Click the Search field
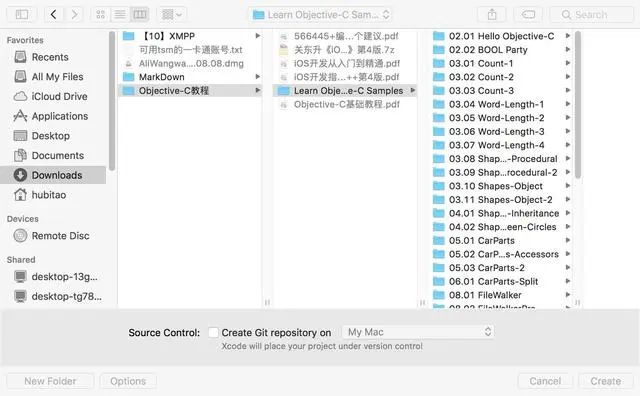640x396 pixels. [591, 15]
